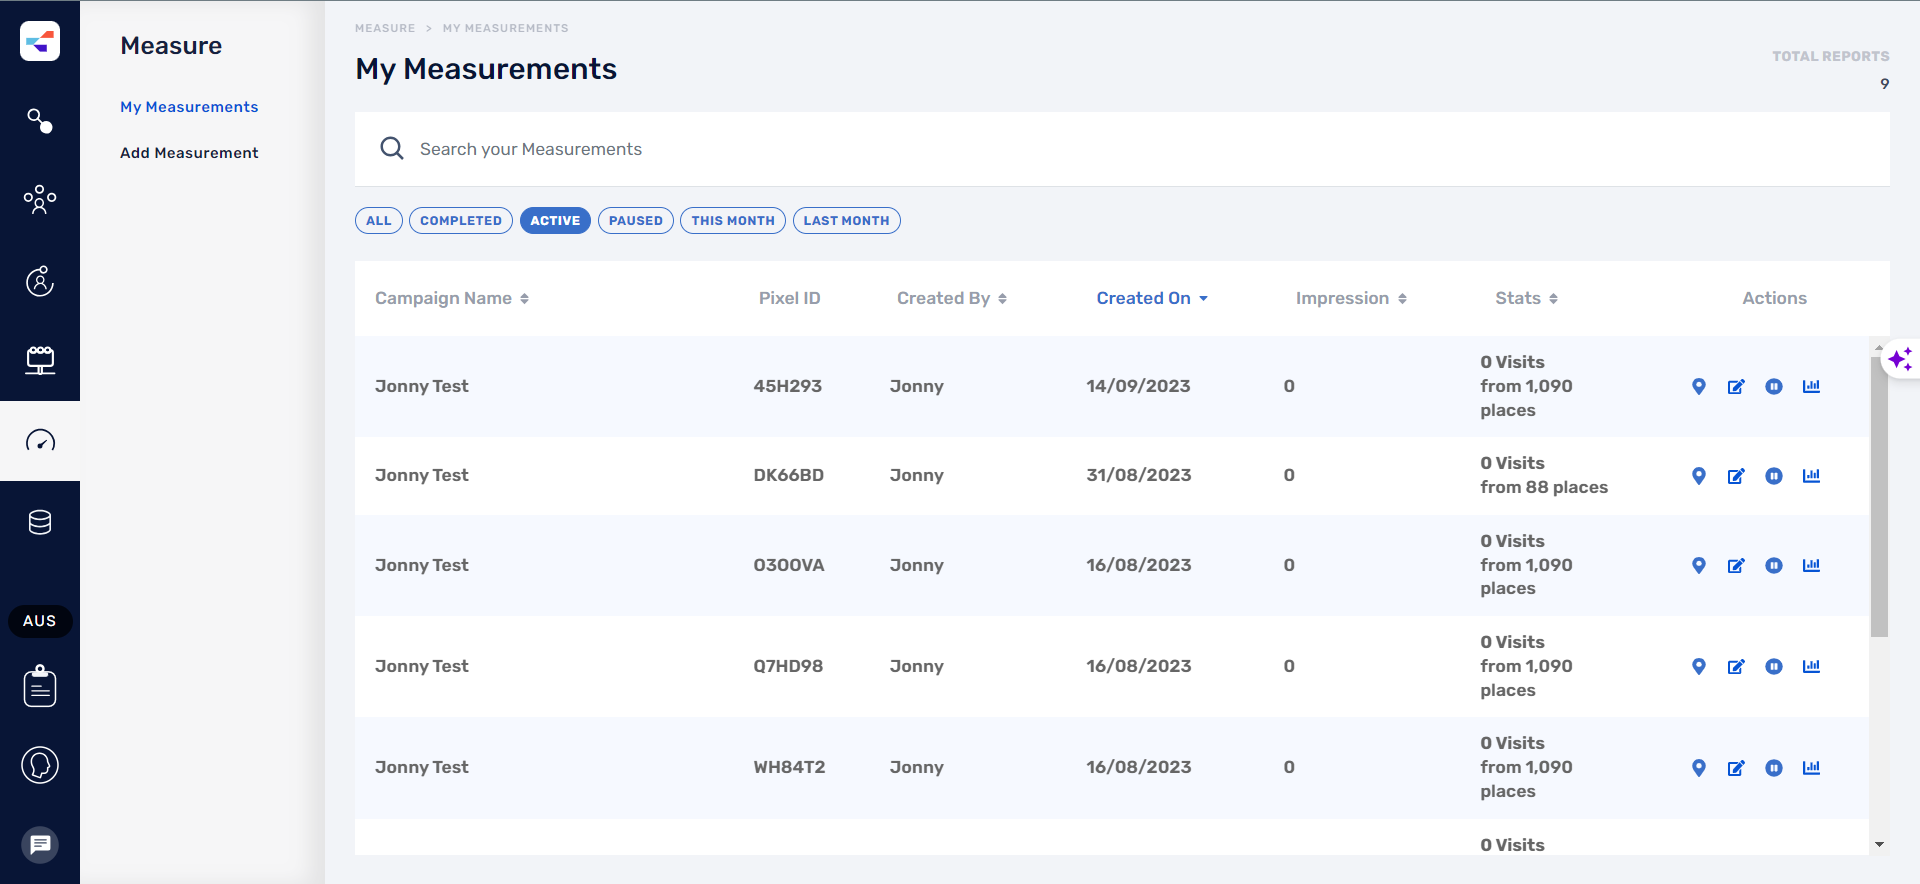View locations for pixel WH84T2

pyautogui.click(x=1699, y=768)
